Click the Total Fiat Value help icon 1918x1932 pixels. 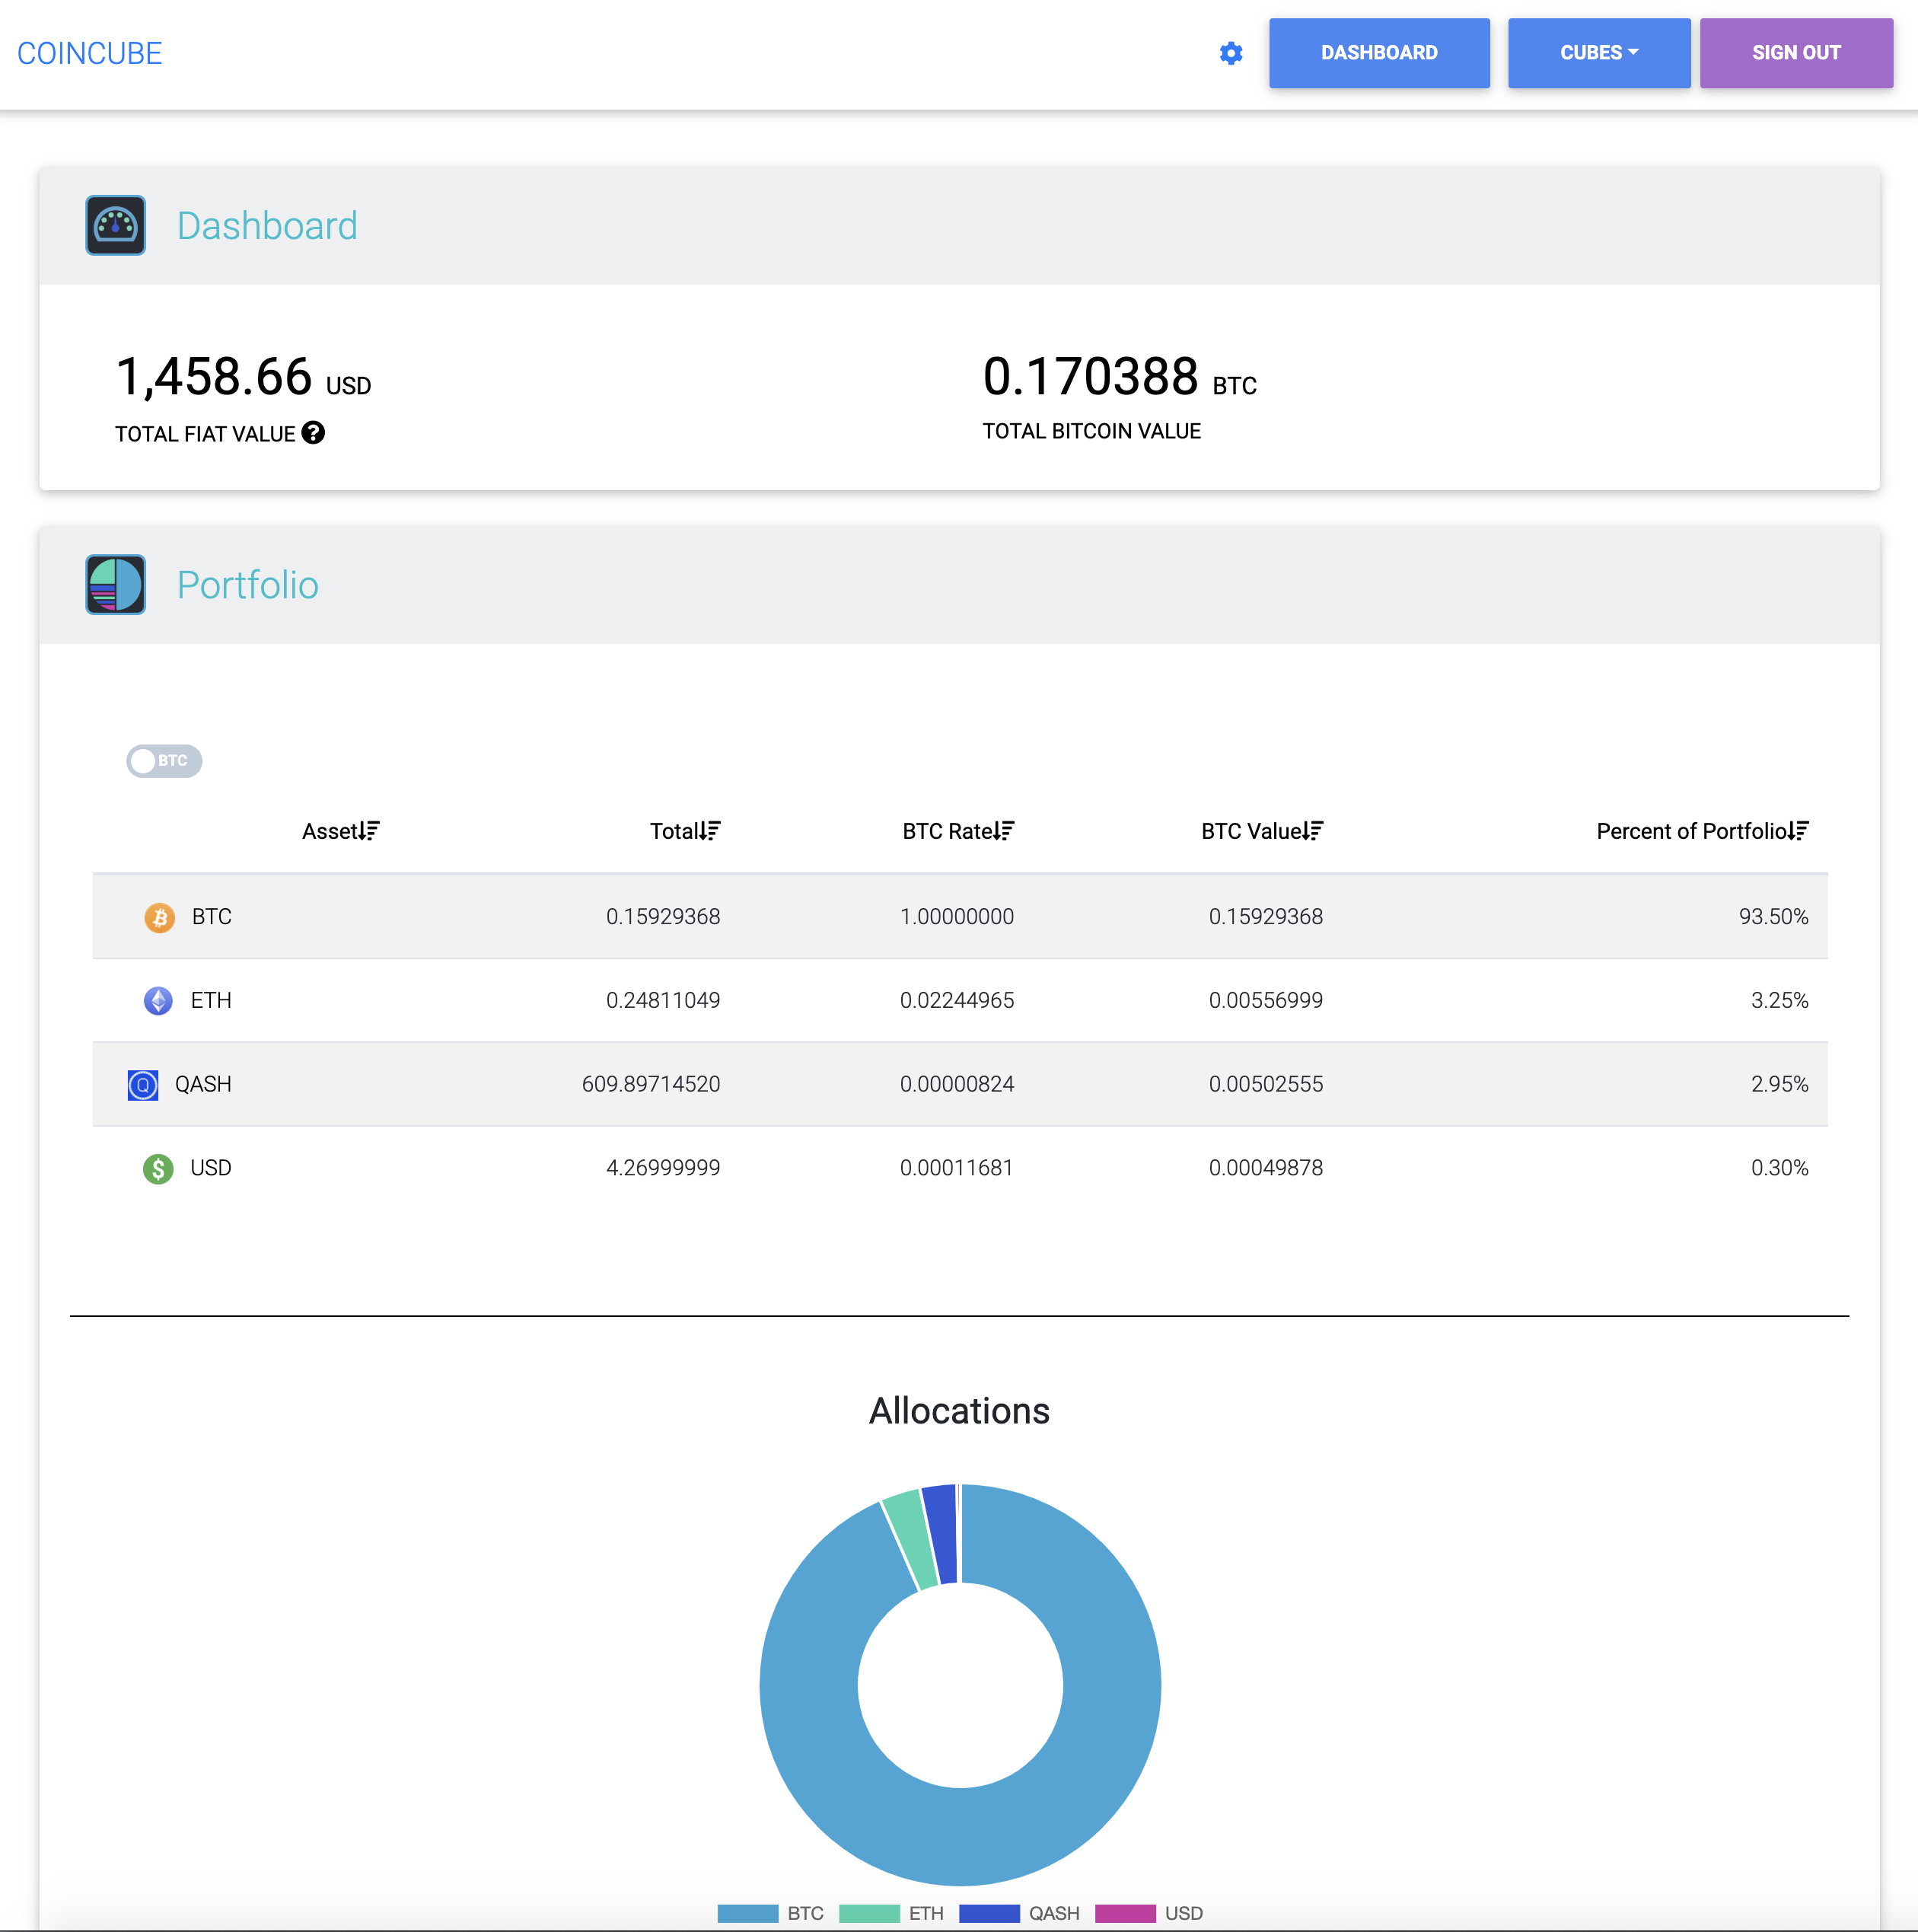pyautogui.click(x=313, y=432)
